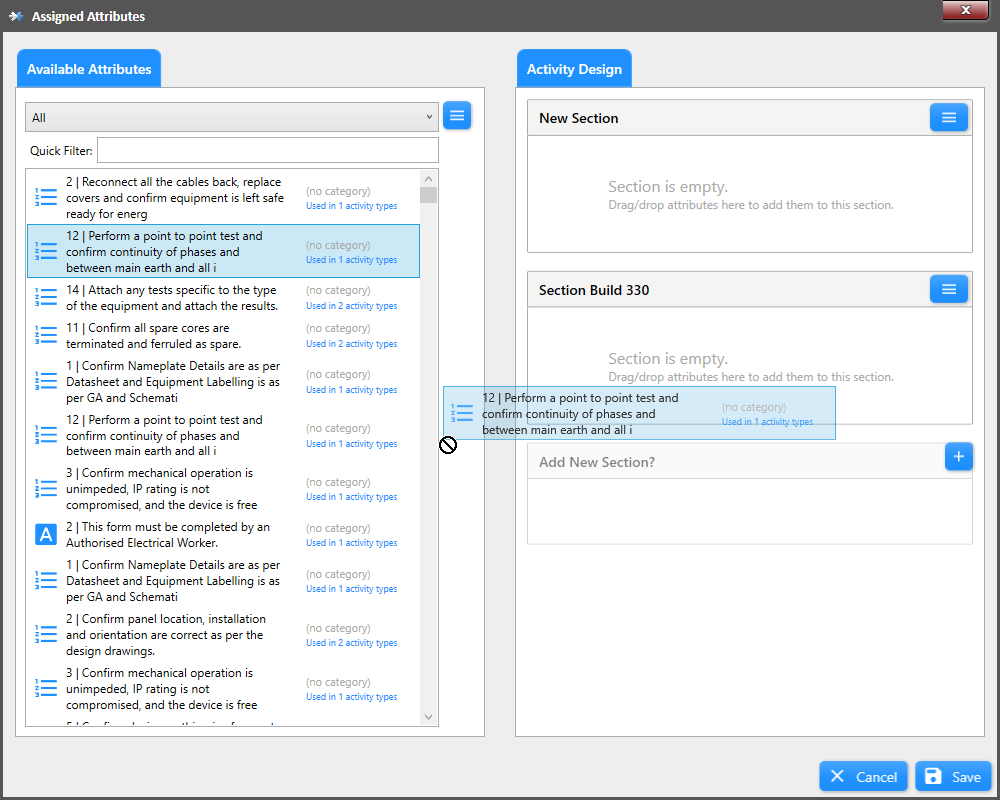Click 'Used in 2 activity types' link for item 14
This screenshot has width=1000, height=800.
(351, 306)
